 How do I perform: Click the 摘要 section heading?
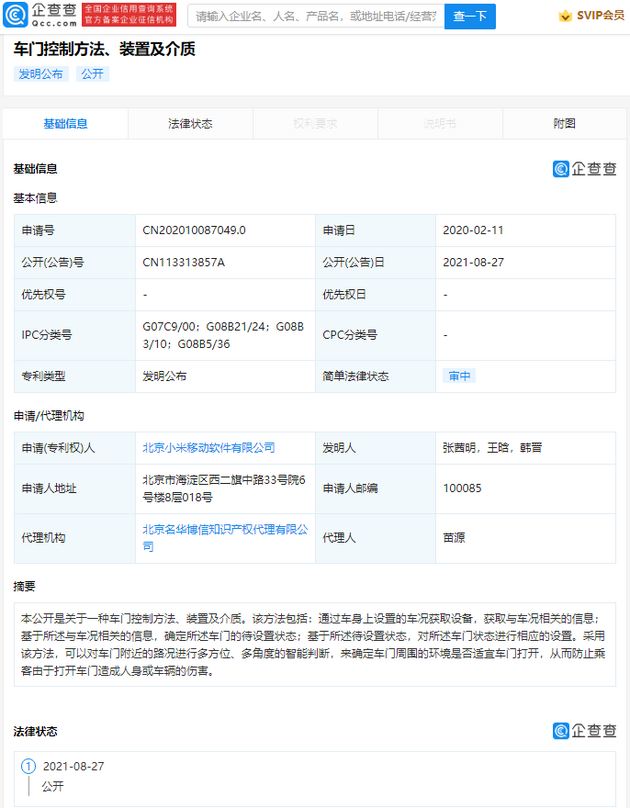(25, 586)
